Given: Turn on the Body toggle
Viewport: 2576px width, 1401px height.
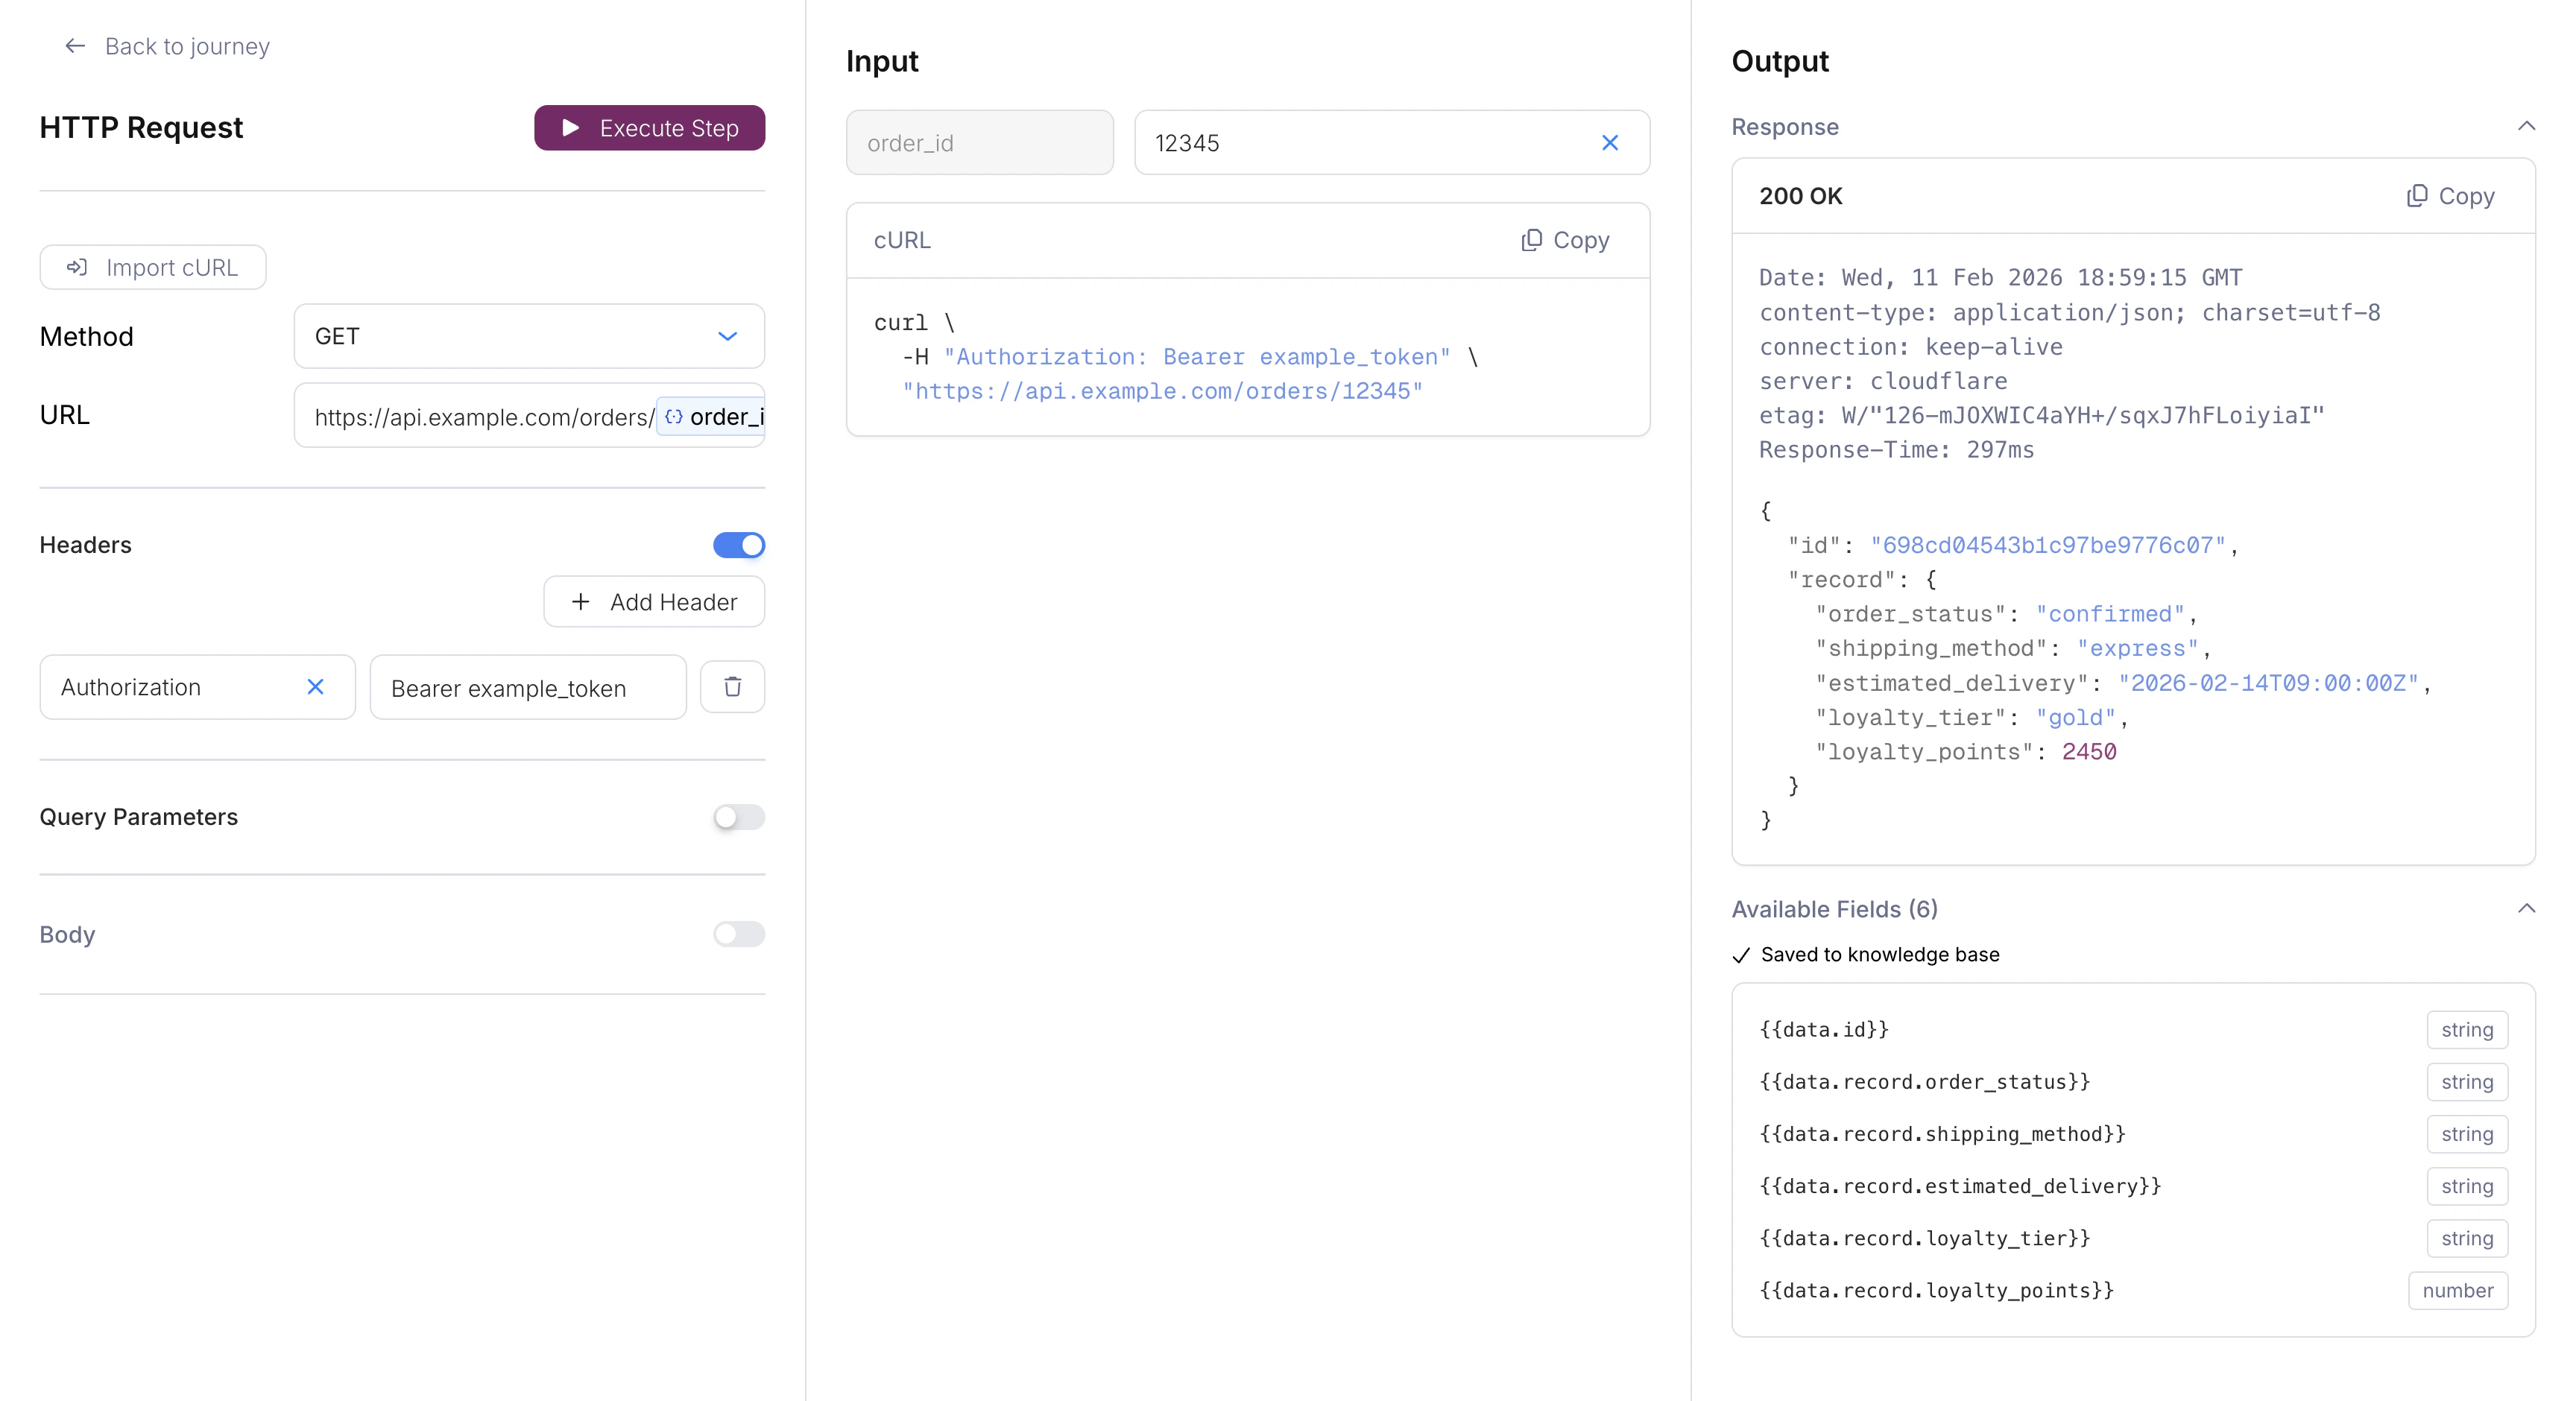Looking at the screenshot, I should (738, 934).
